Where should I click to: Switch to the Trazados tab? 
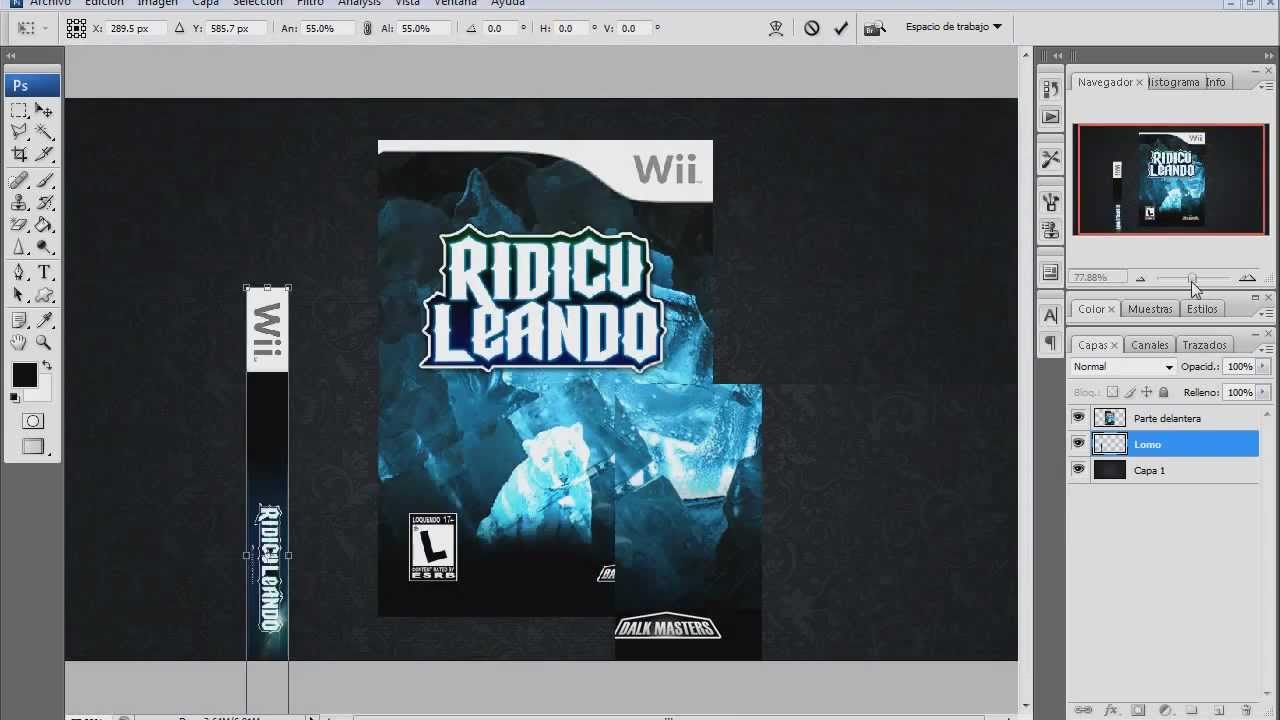(1204, 345)
